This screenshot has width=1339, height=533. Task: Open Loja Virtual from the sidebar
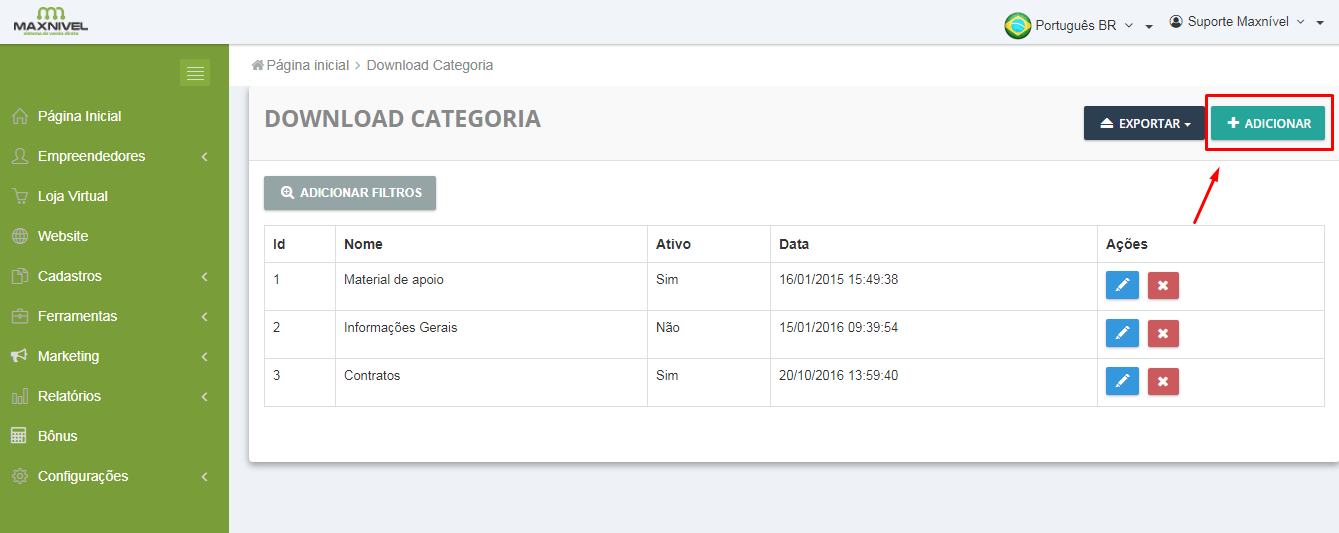click(x=72, y=196)
